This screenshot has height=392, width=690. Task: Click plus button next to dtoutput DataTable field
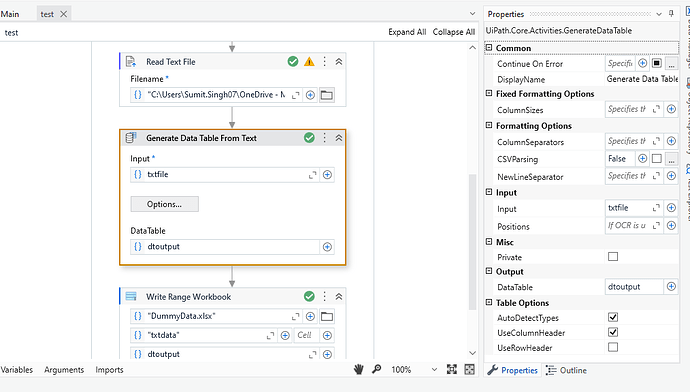[327, 247]
